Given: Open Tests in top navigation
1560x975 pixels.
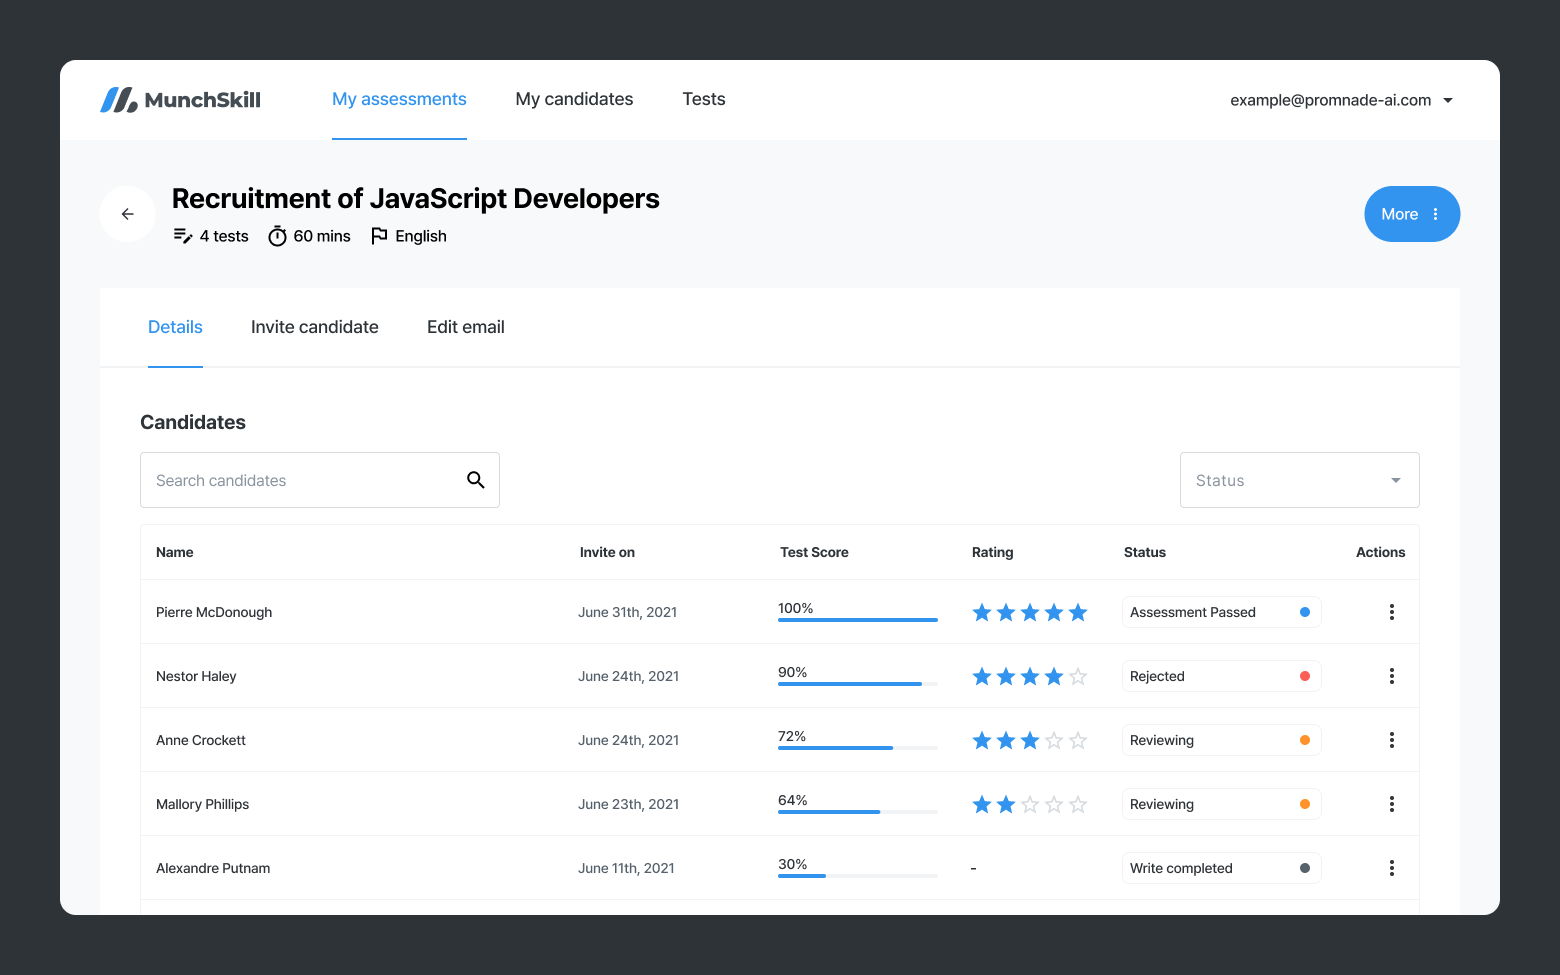Looking at the screenshot, I should pos(704,99).
